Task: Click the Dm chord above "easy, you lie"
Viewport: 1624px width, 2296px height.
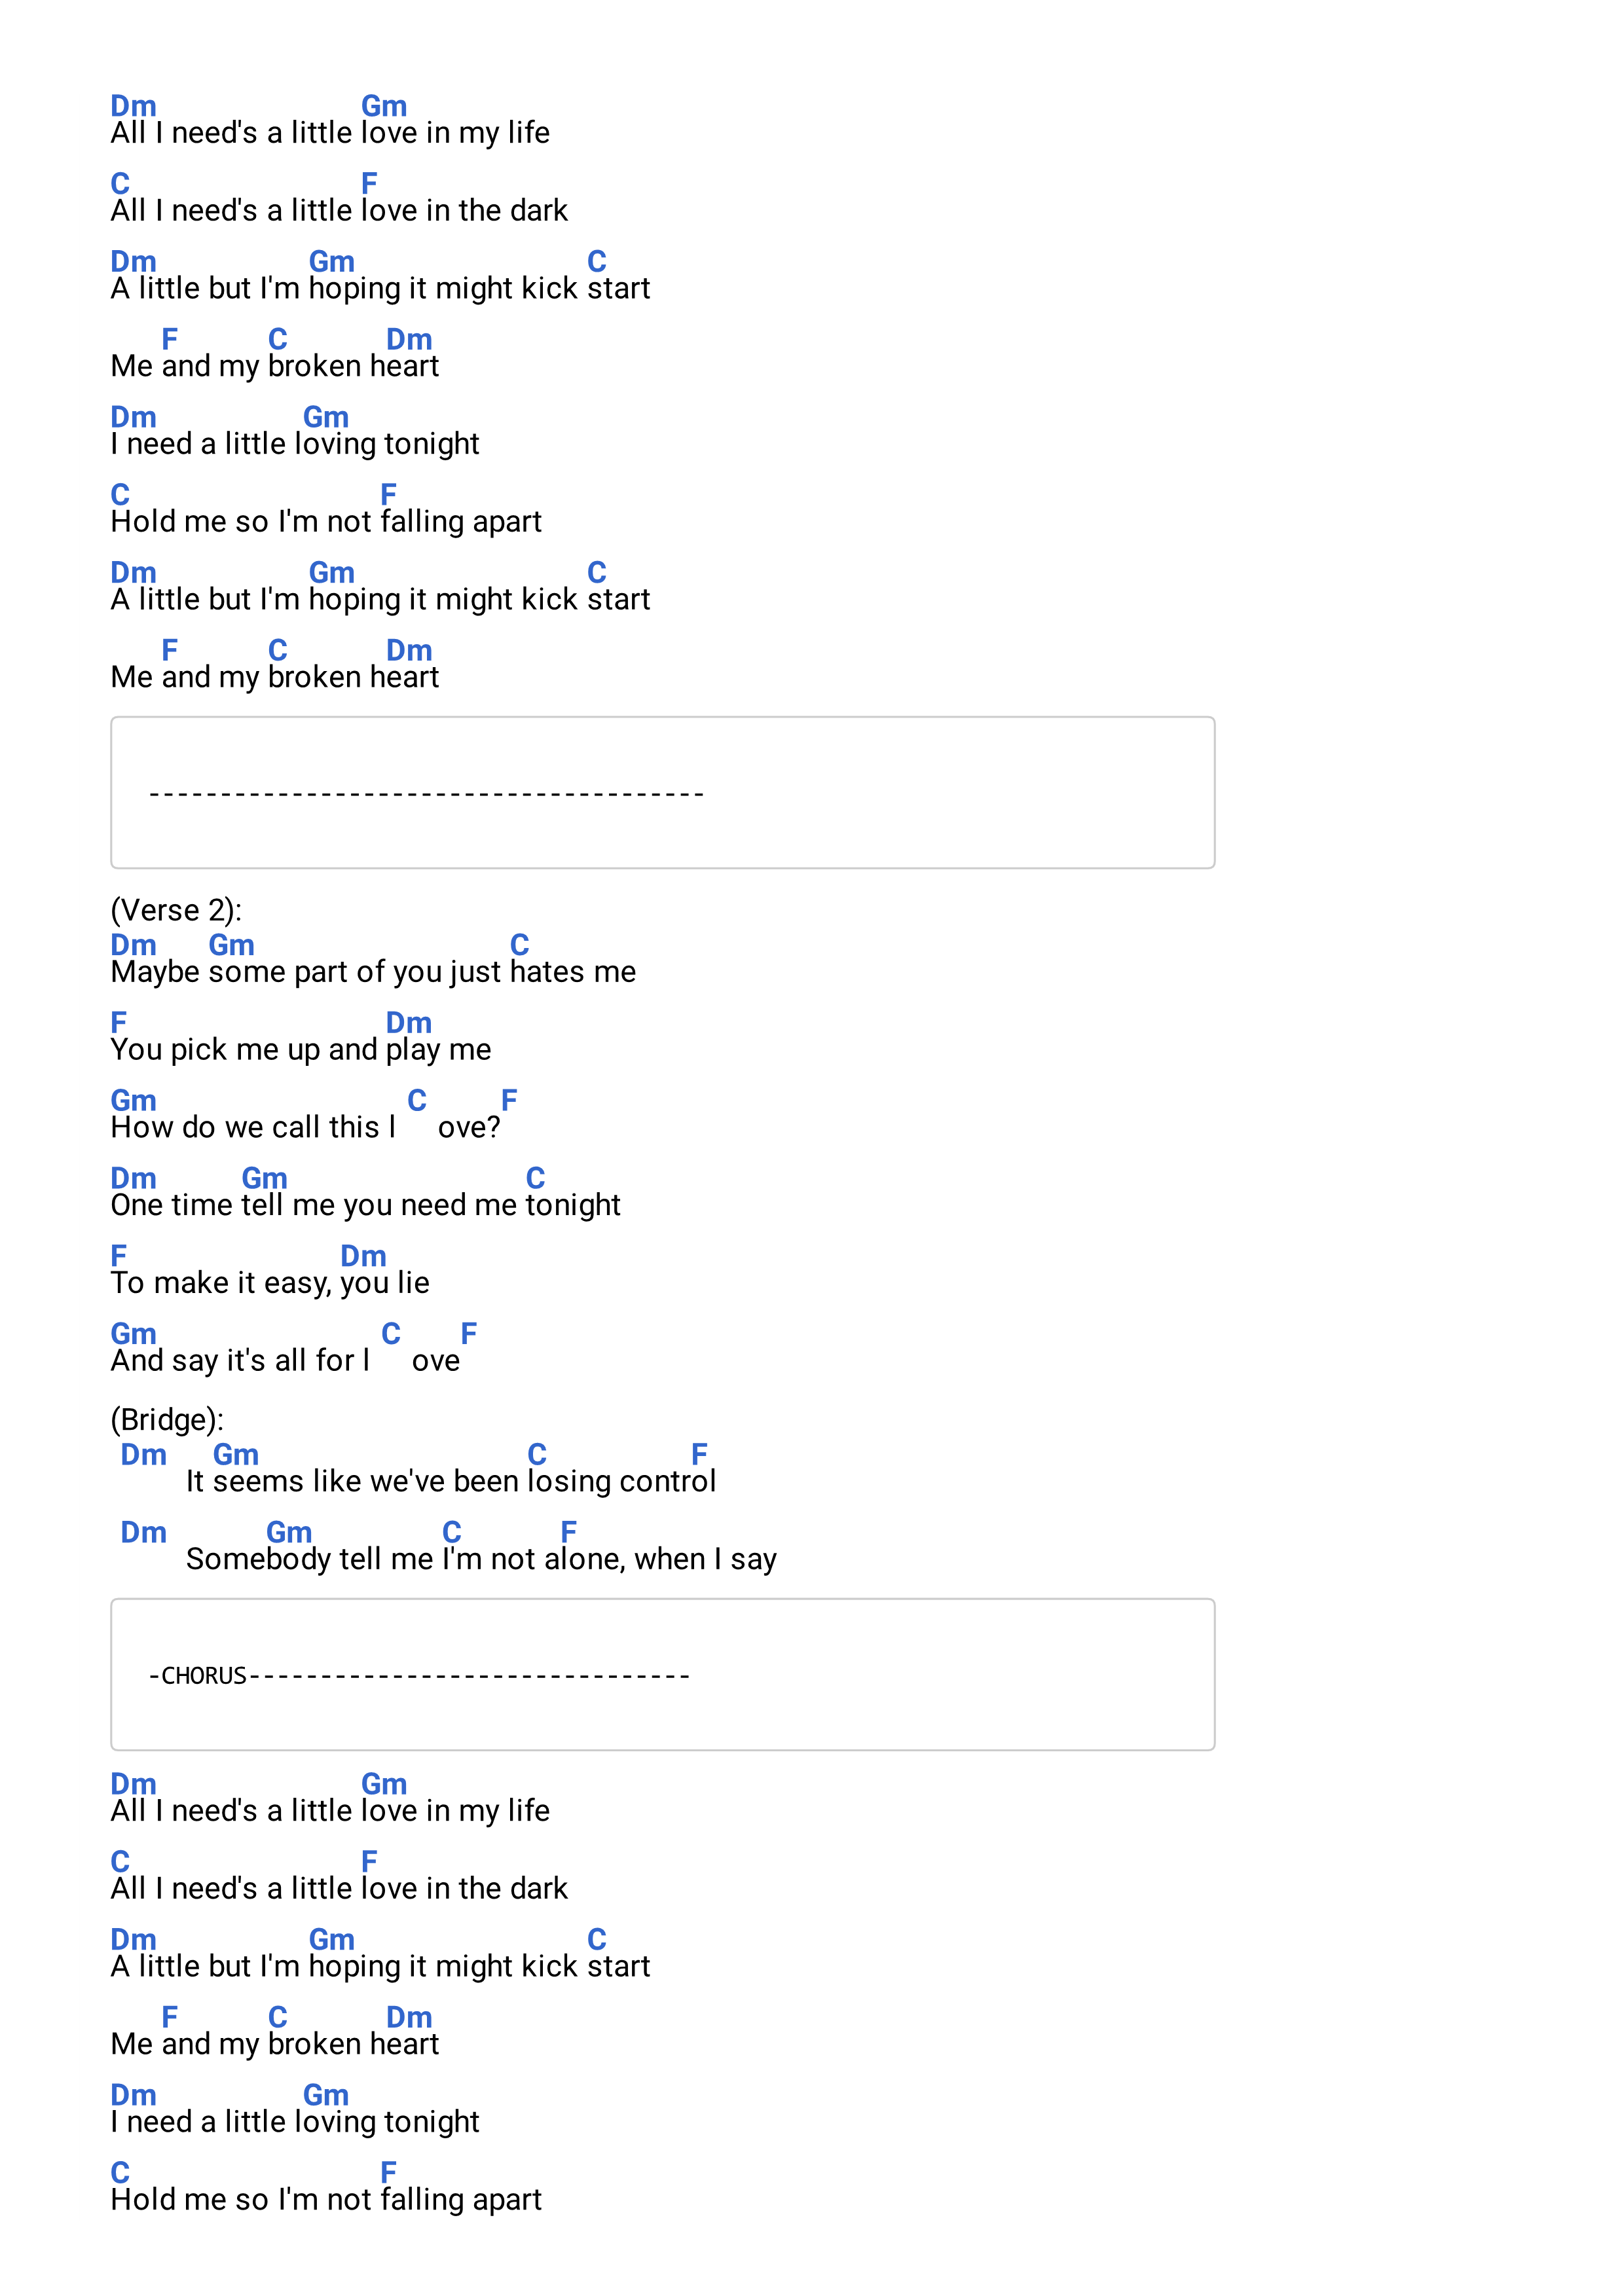Action: click(x=363, y=1256)
